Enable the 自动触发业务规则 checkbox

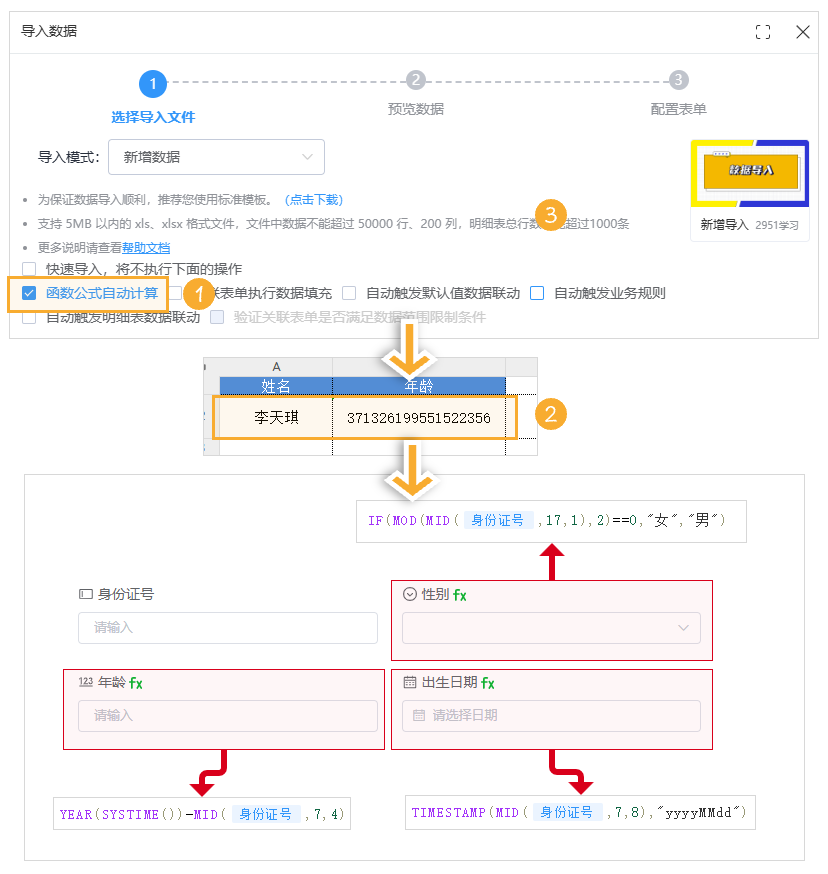tap(537, 294)
